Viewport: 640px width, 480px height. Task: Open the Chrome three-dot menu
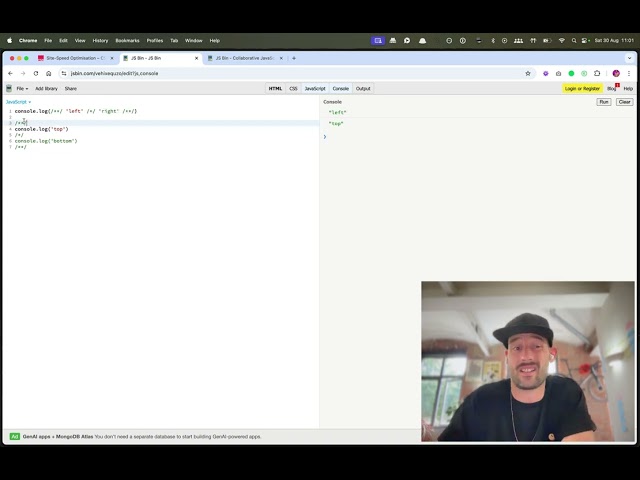(x=629, y=73)
